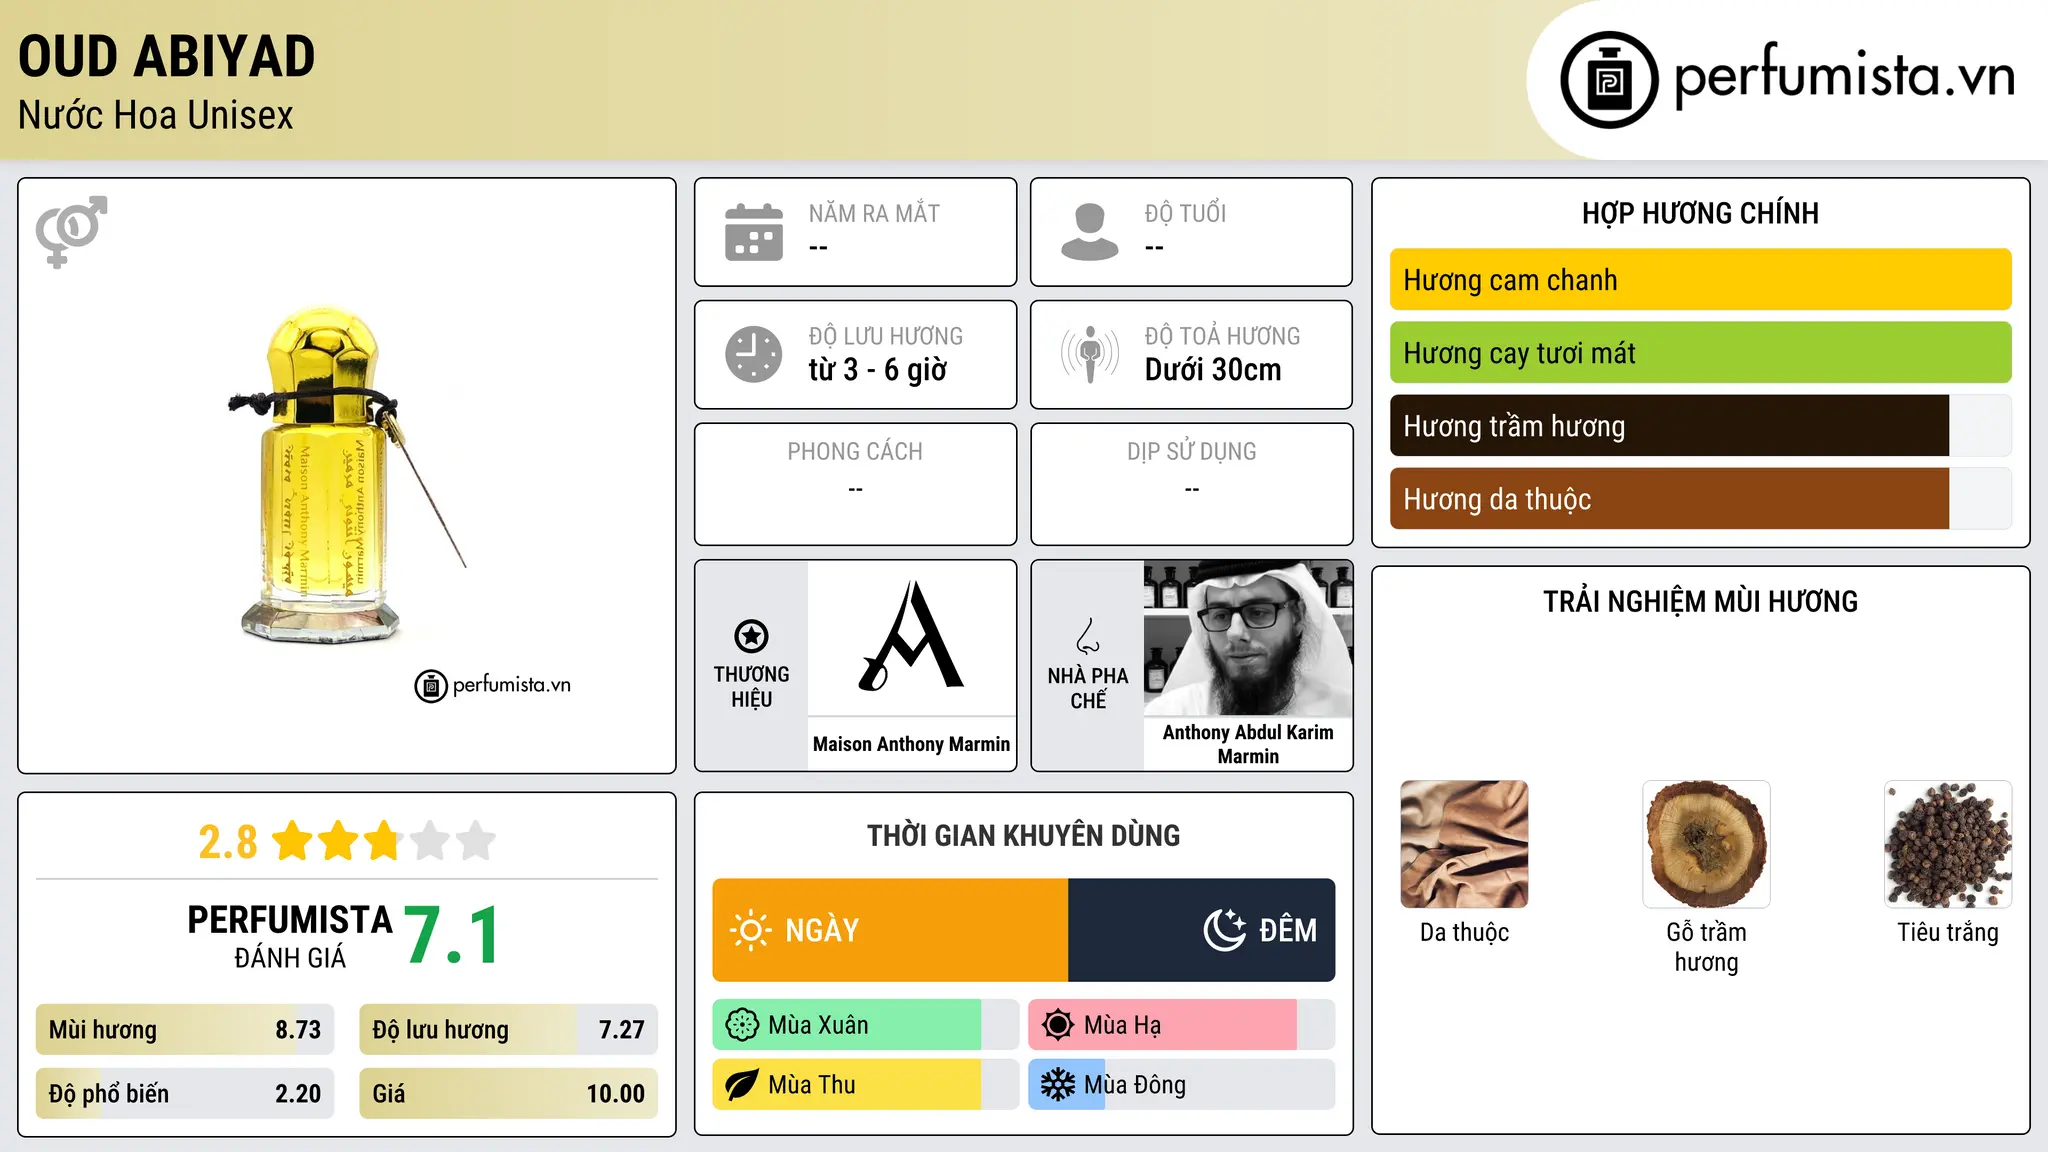The width and height of the screenshot is (2048, 1152).
Task: Click the Trải nghiệm mùi hương heading
Action: (1700, 601)
